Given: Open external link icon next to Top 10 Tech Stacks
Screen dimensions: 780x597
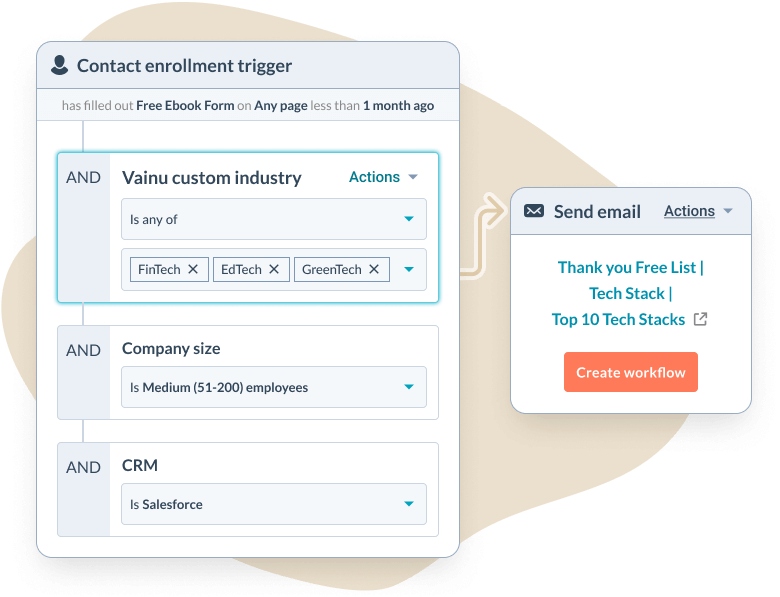Looking at the screenshot, I should [701, 319].
